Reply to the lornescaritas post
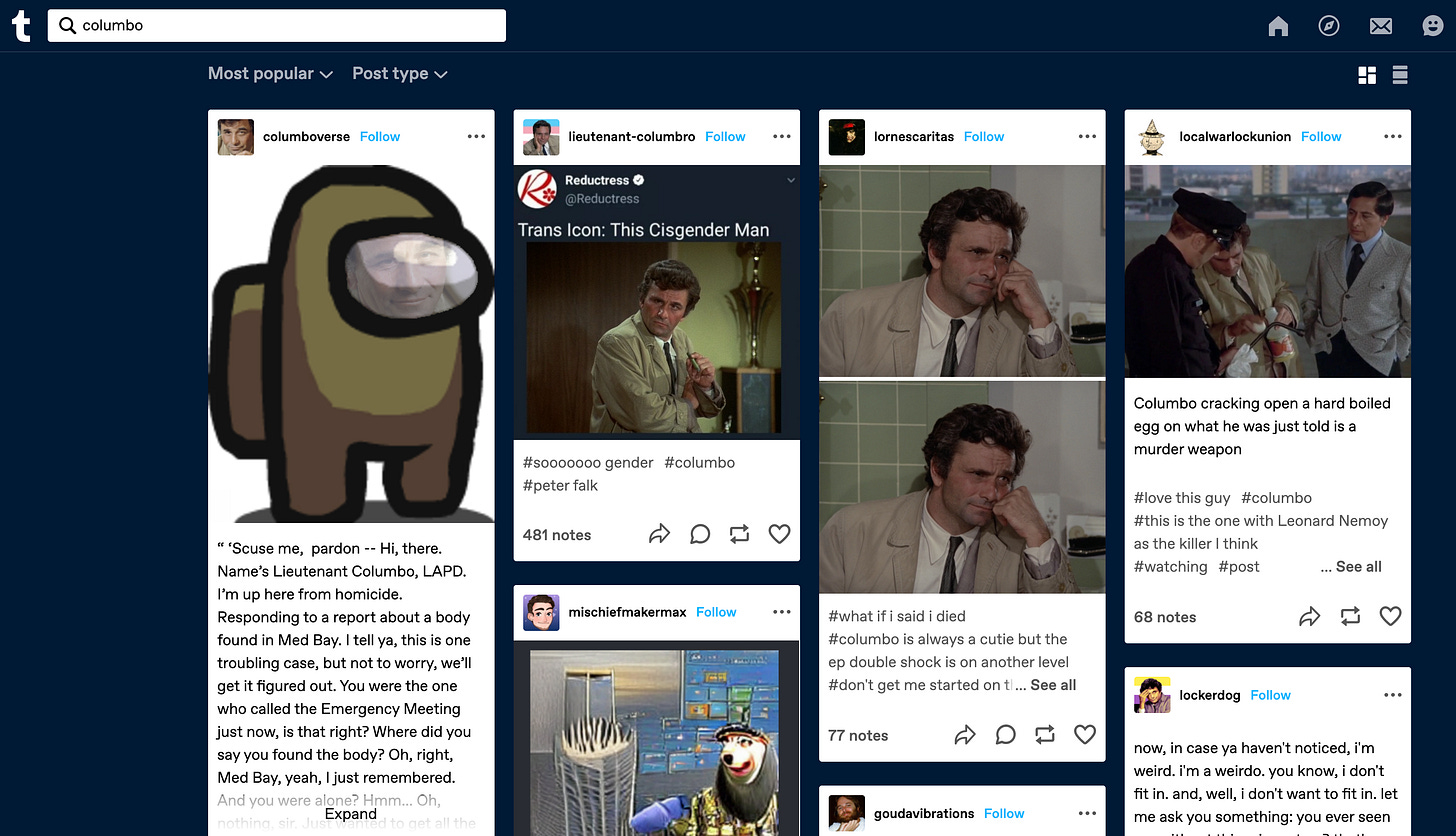The width and height of the screenshot is (1456, 836). click(x=1005, y=735)
